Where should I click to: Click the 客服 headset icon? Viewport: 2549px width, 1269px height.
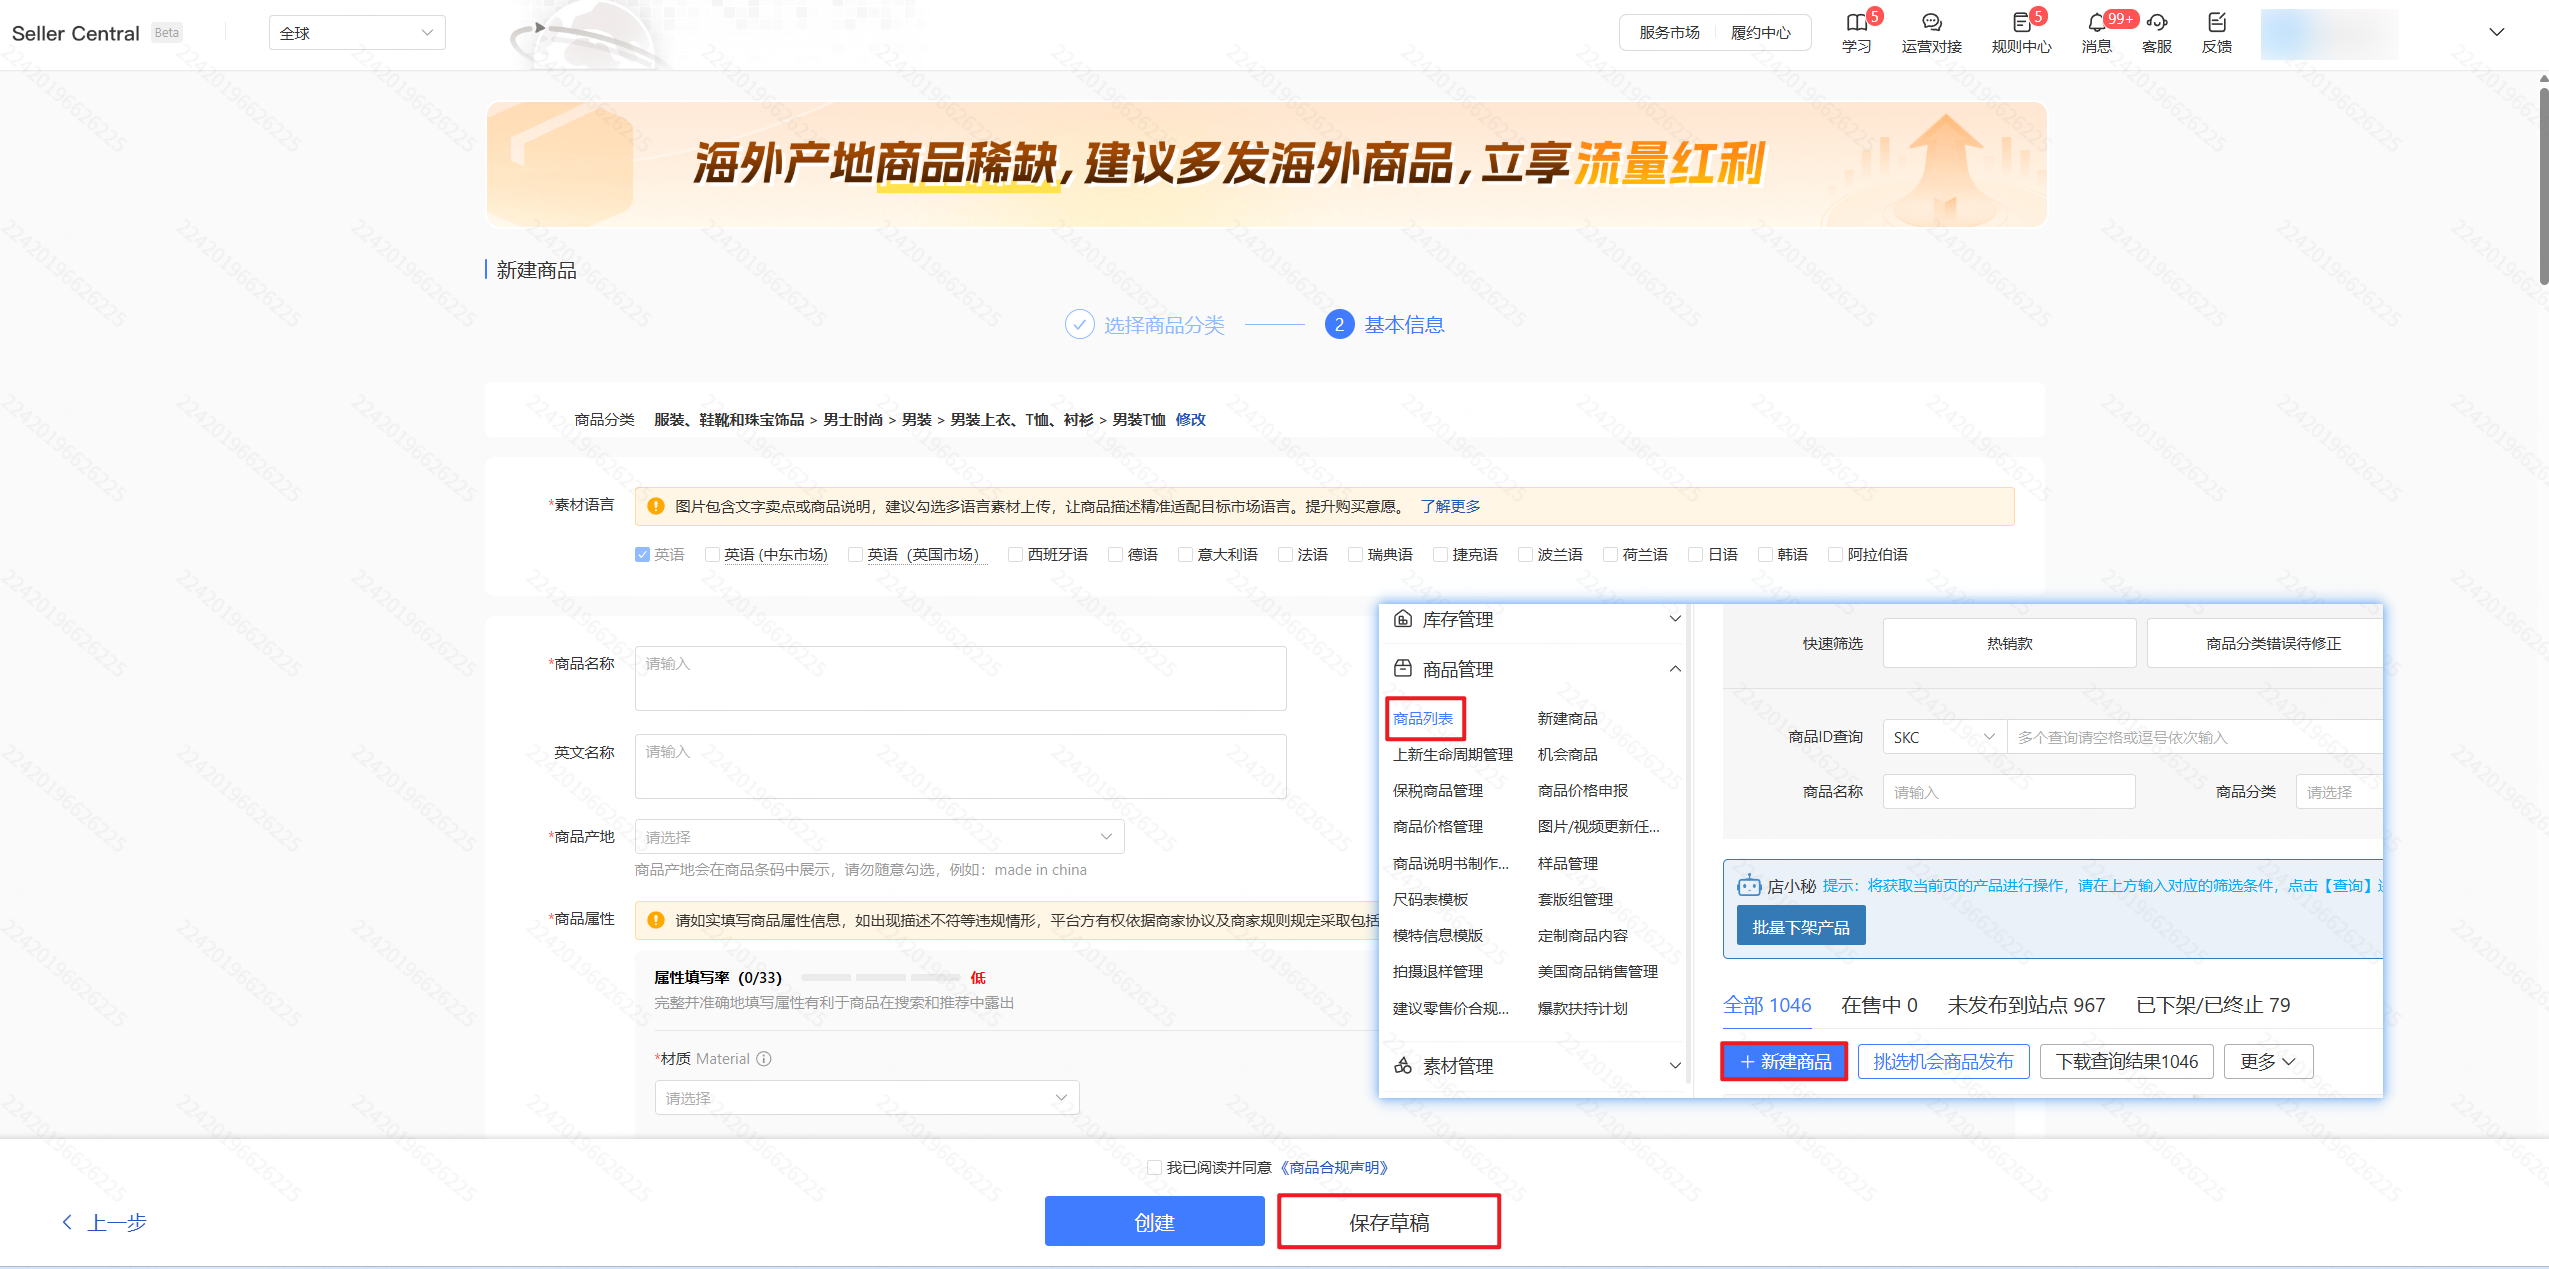coord(2156,23)
